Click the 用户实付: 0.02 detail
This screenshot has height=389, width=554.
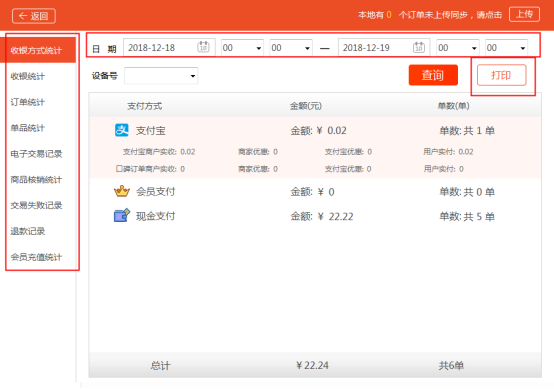pyautogui.click(x=448, y=152)
